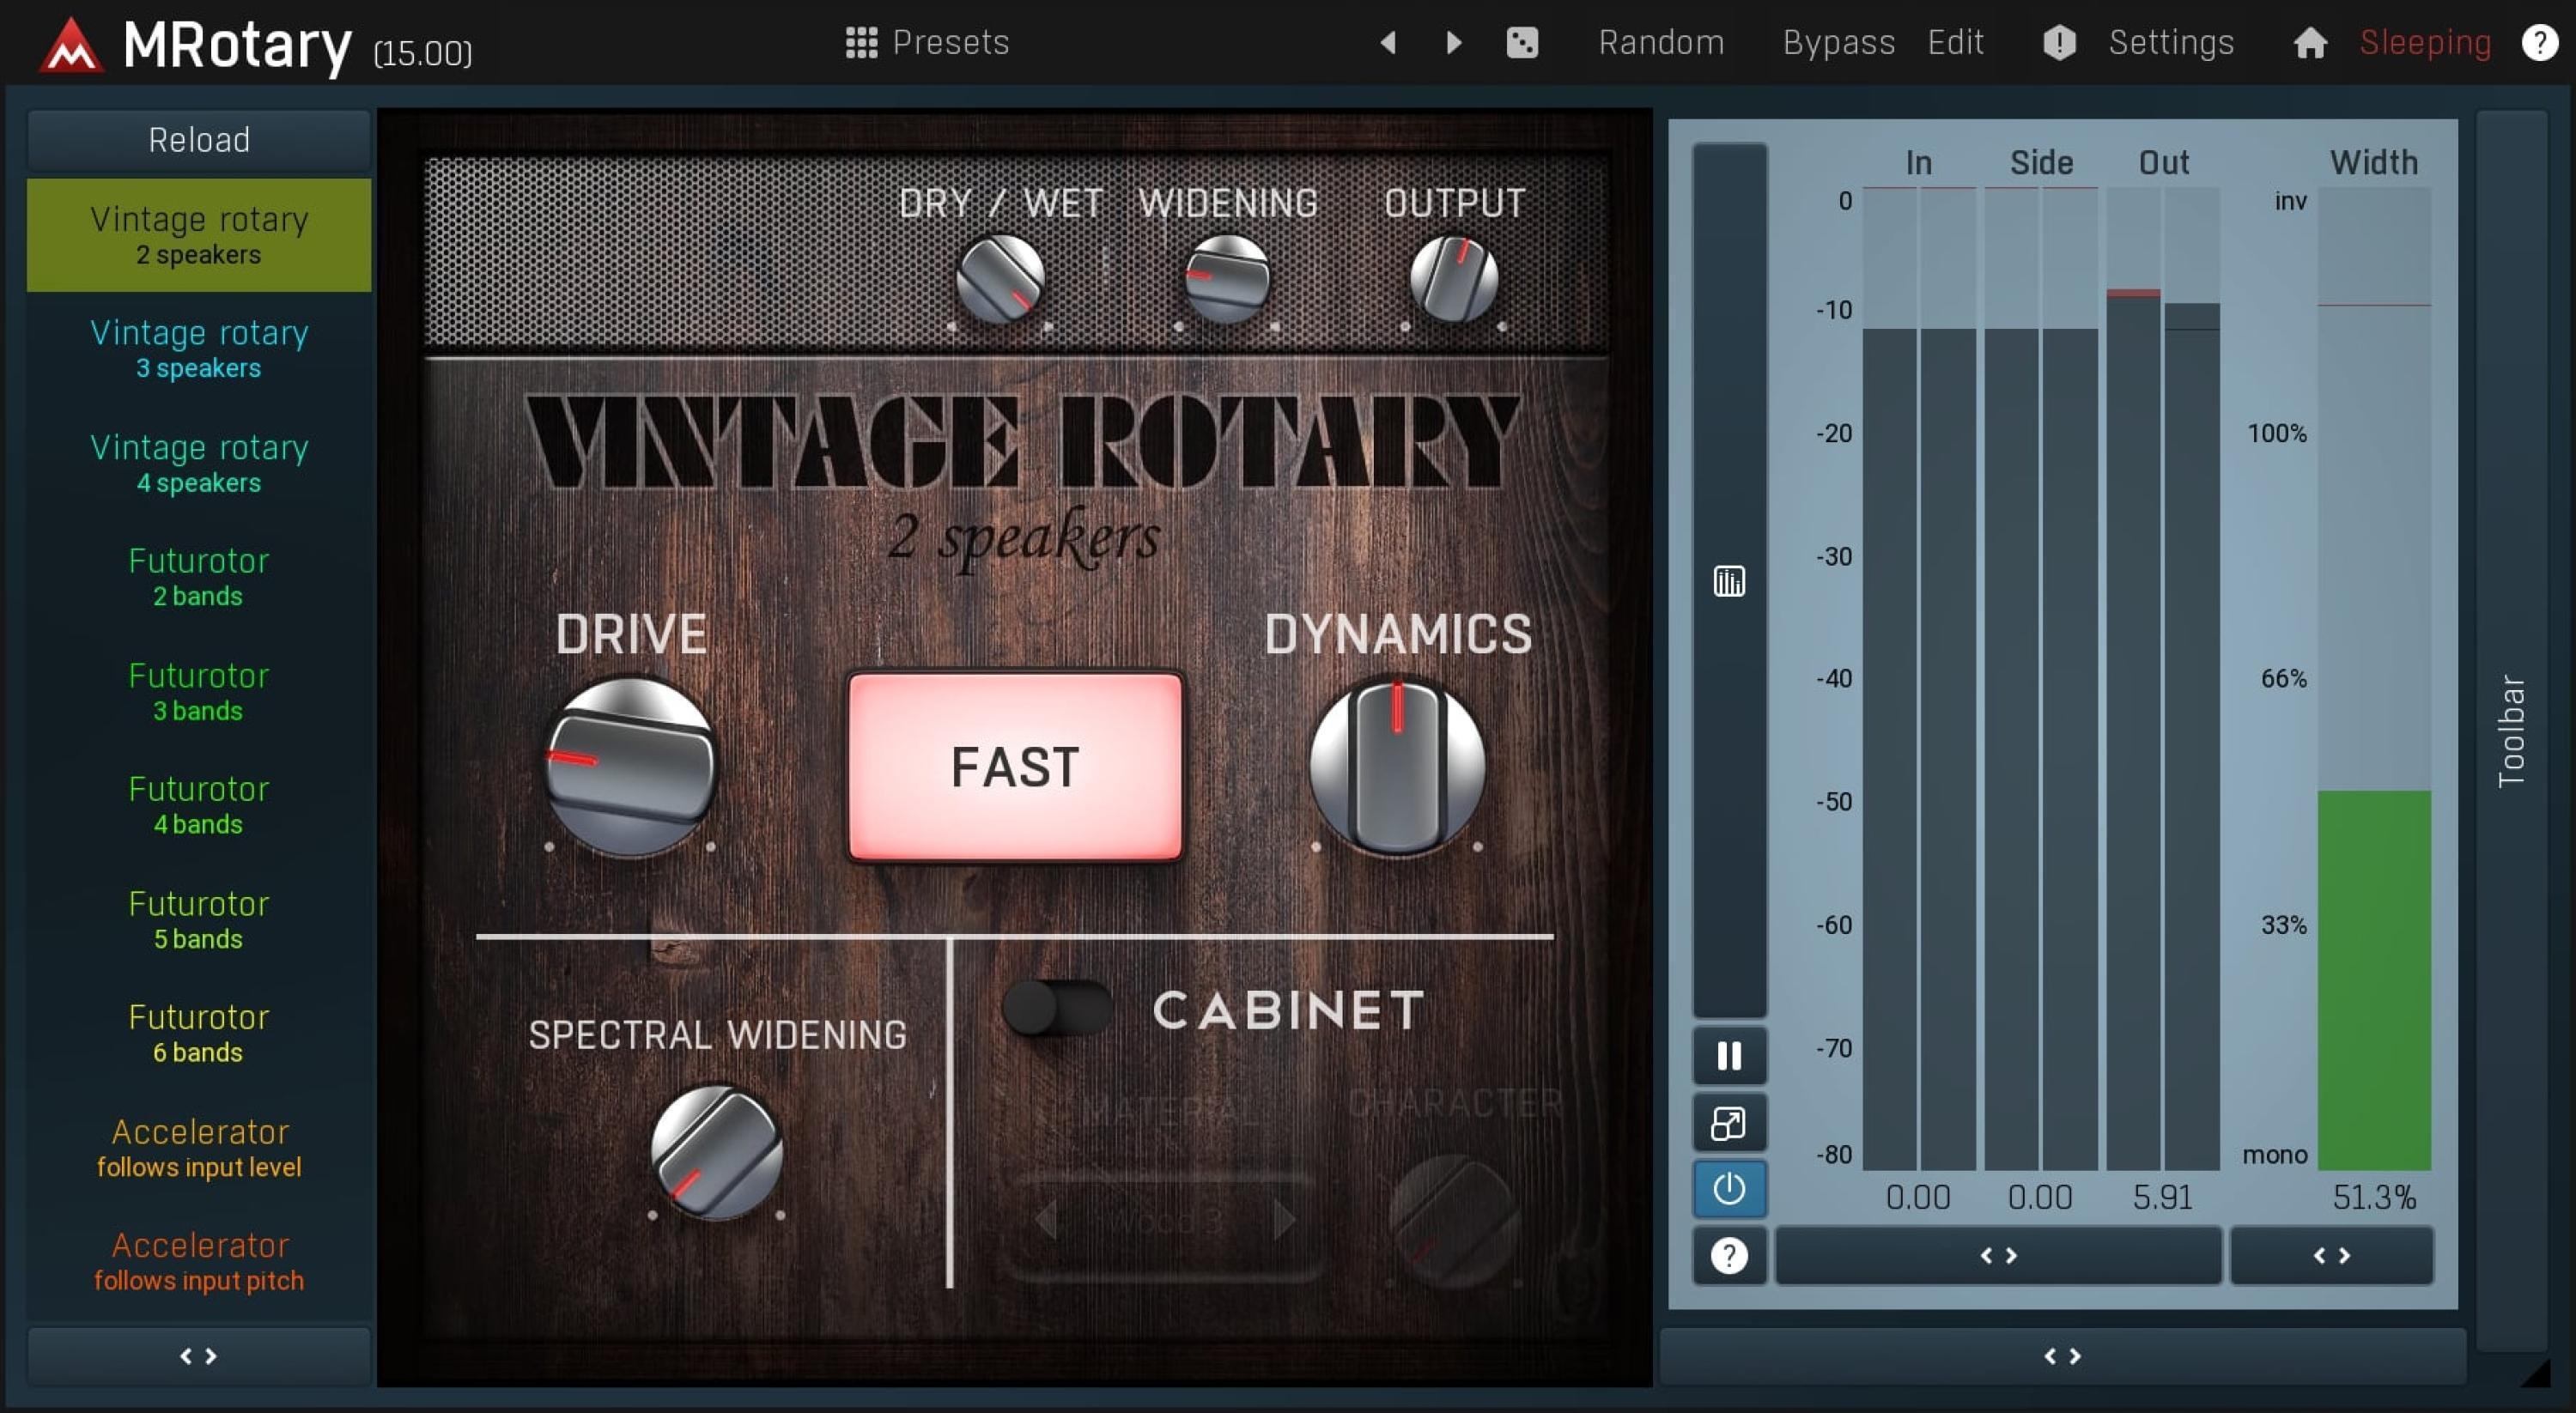The image size is (2576, 1413).
Task: Click Bypass to disable processing
Action: pyautogui.click(x=1838, y=42)
